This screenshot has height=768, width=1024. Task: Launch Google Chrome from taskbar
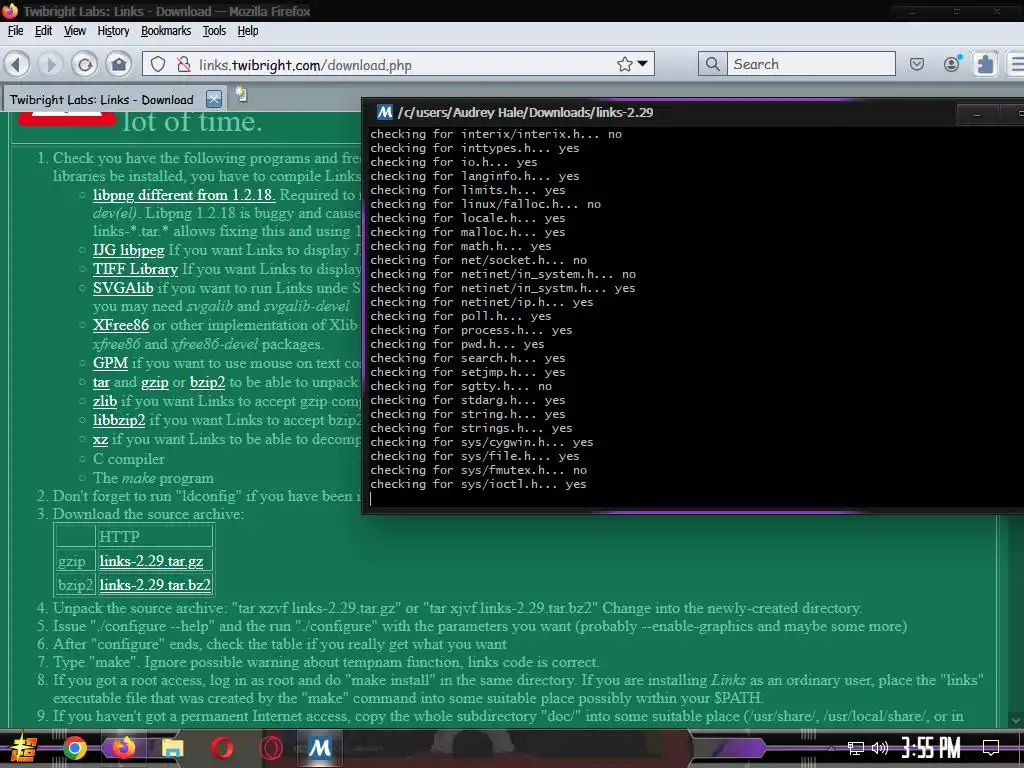tap(74, 748)
